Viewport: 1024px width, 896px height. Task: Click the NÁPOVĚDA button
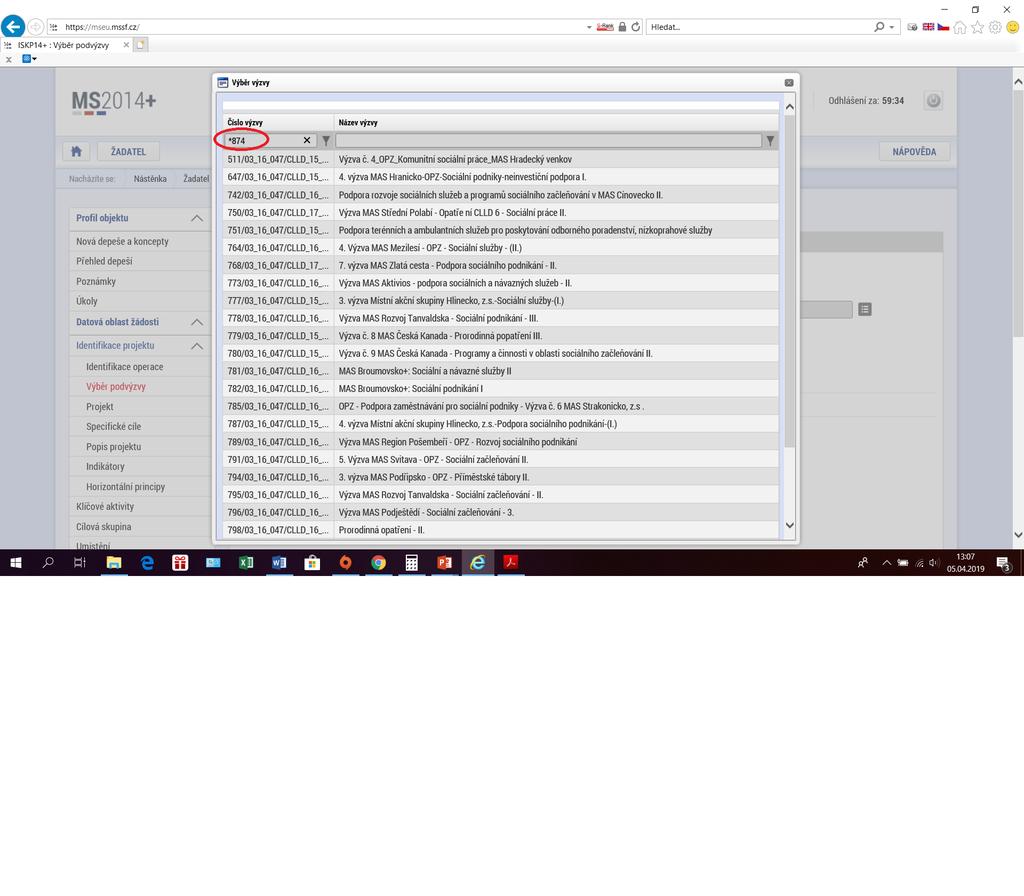pos(914,152)
